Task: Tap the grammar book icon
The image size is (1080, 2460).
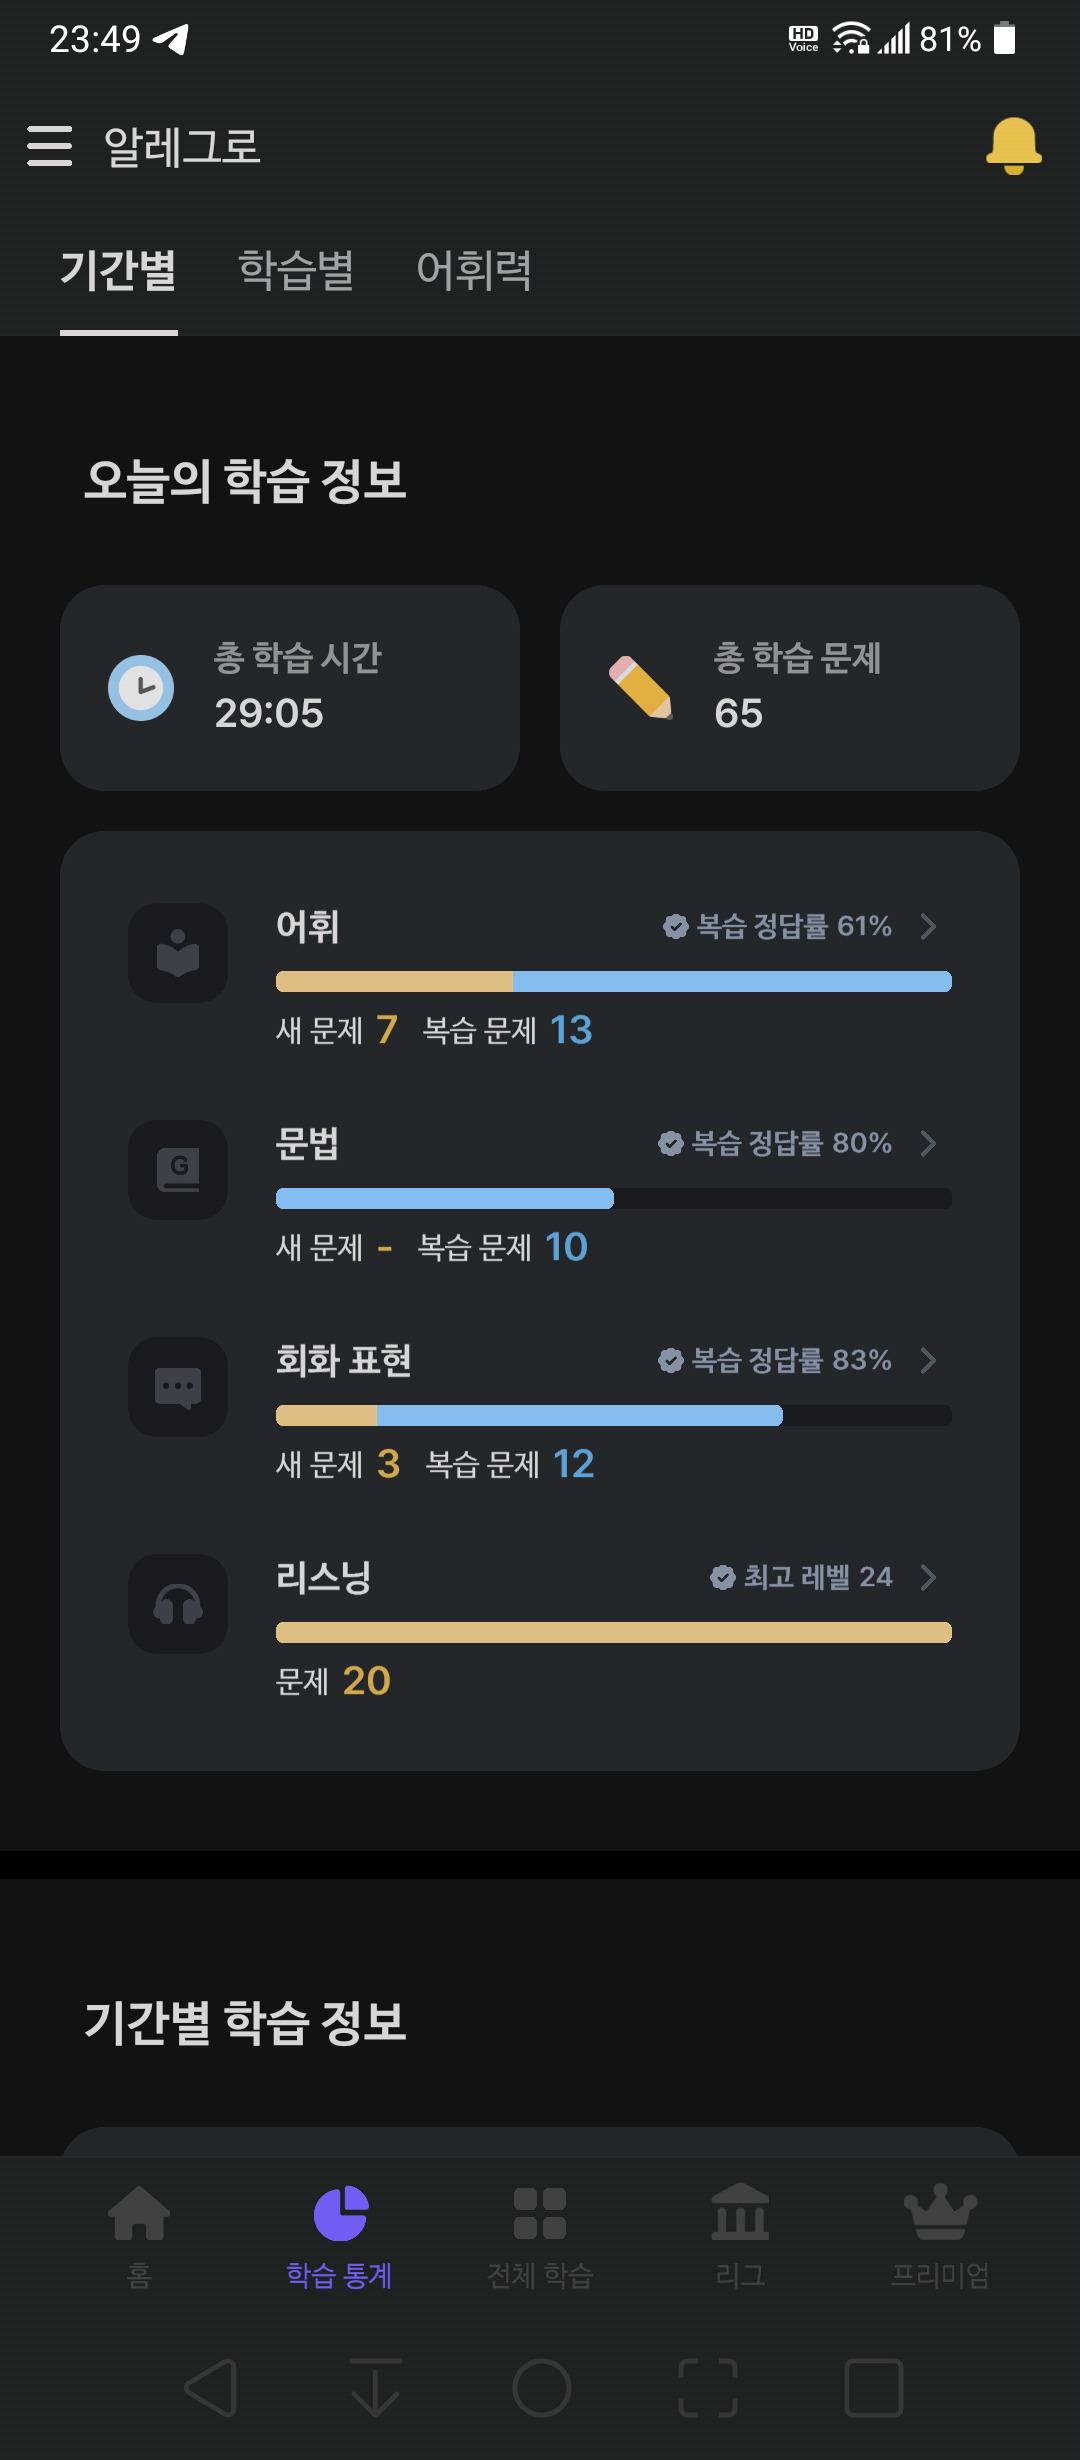Action: (178, 1170)
